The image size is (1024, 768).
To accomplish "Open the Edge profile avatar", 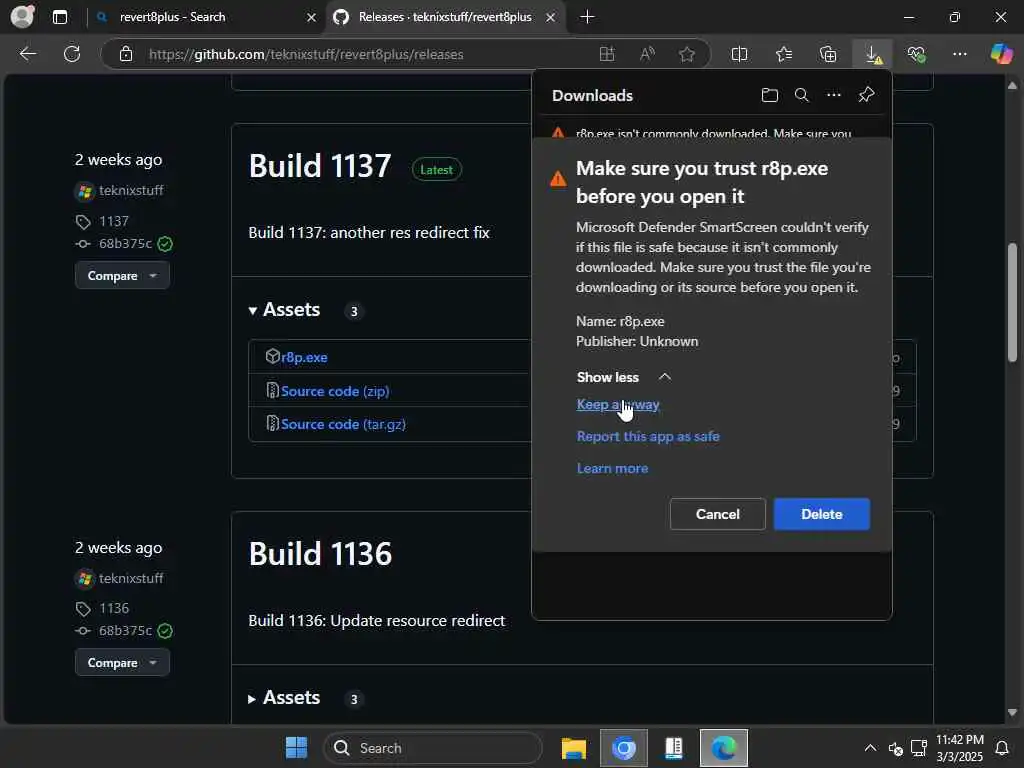I will click(22, 16).
